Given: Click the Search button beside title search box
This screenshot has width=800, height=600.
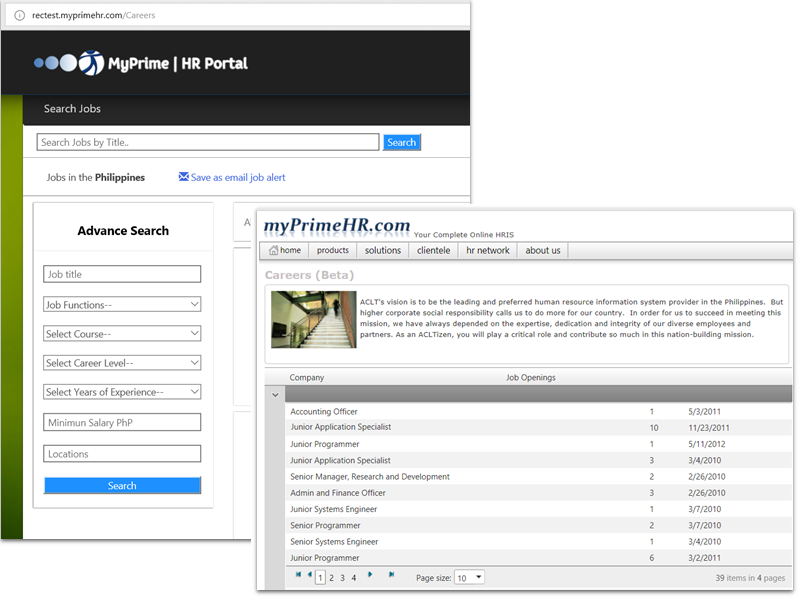Looking at the screenshot, I should tap(402, 142).
